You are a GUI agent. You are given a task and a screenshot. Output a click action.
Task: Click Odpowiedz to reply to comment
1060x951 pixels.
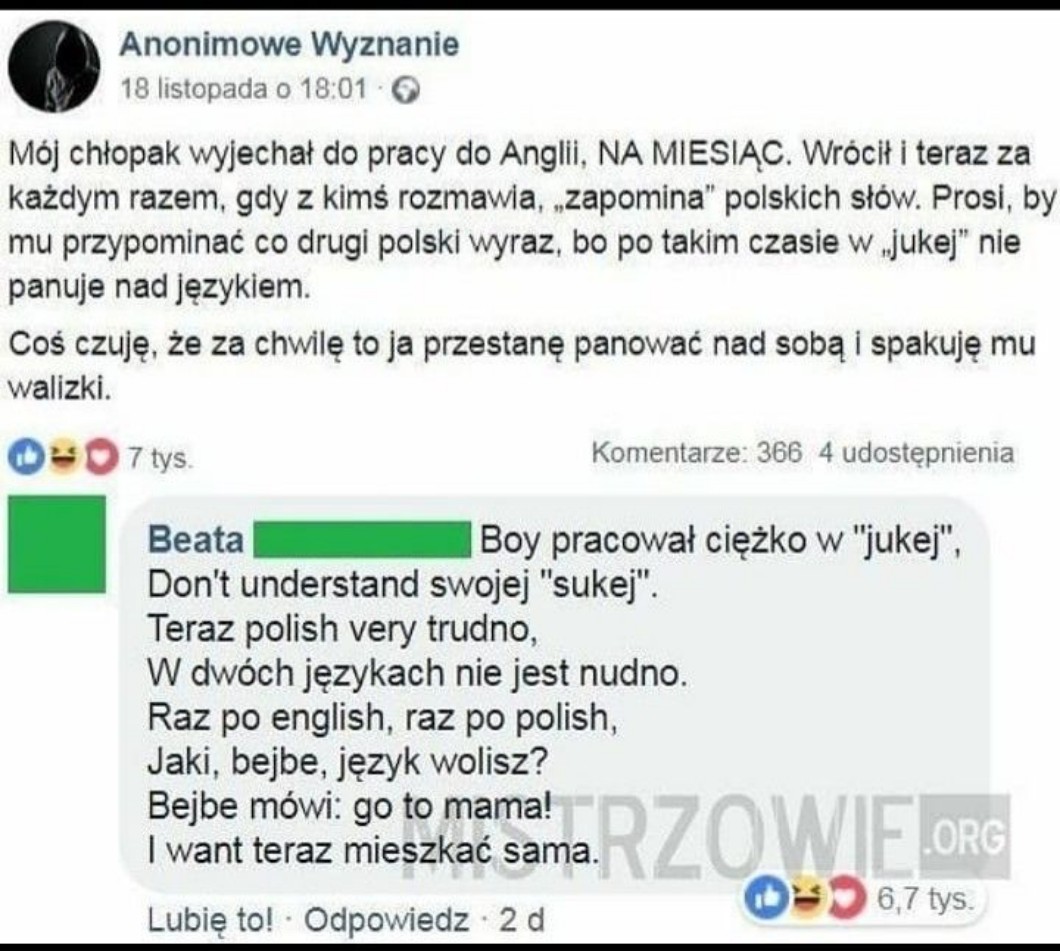click(386, 920)
